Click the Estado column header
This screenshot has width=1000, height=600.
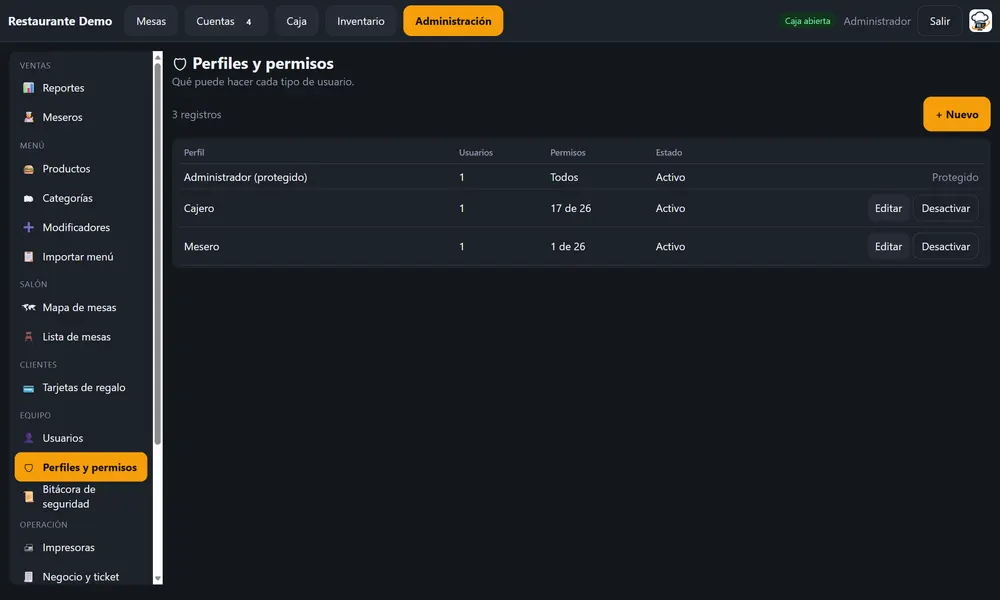pos(669,152)
